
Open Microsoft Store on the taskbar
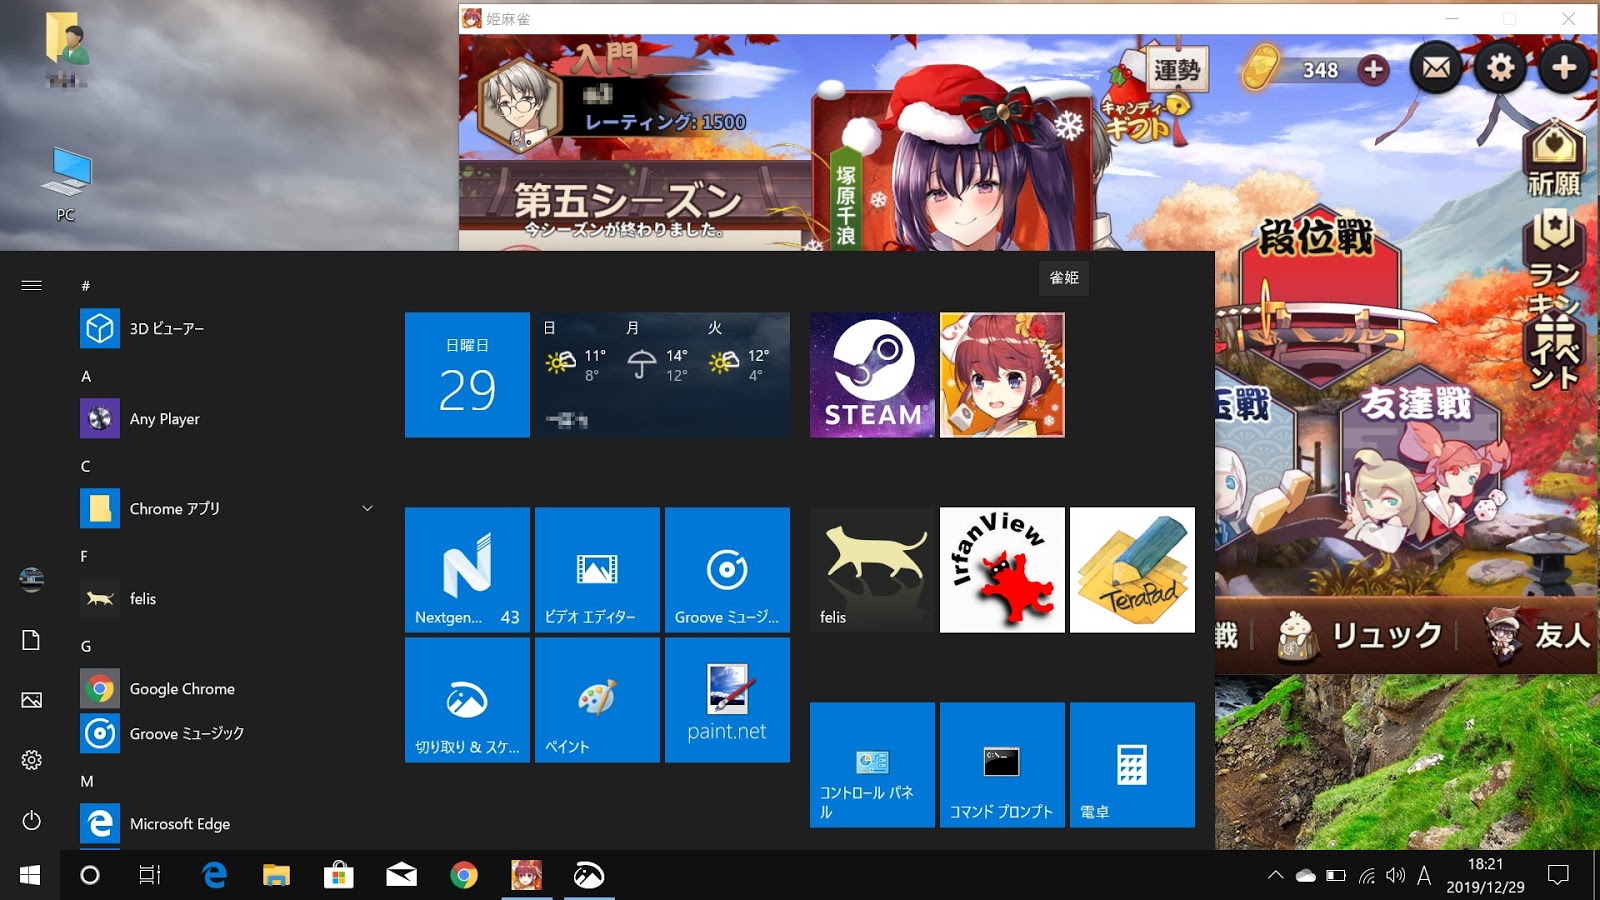click(x=339, y=875)
